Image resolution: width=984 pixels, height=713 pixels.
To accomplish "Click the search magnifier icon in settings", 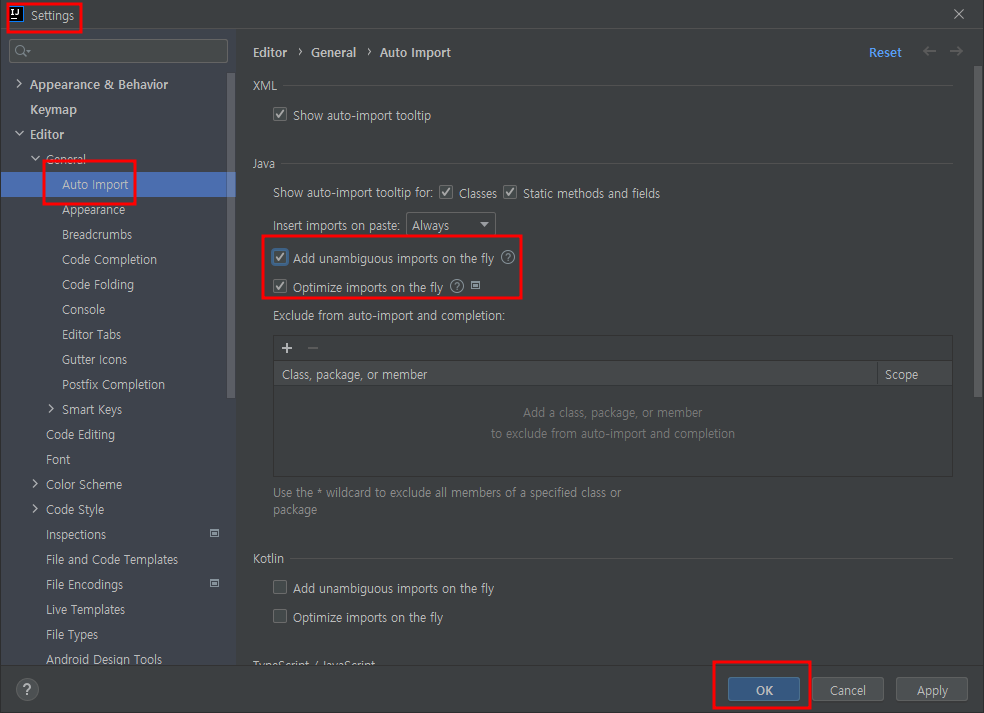I will coord(22,51).
